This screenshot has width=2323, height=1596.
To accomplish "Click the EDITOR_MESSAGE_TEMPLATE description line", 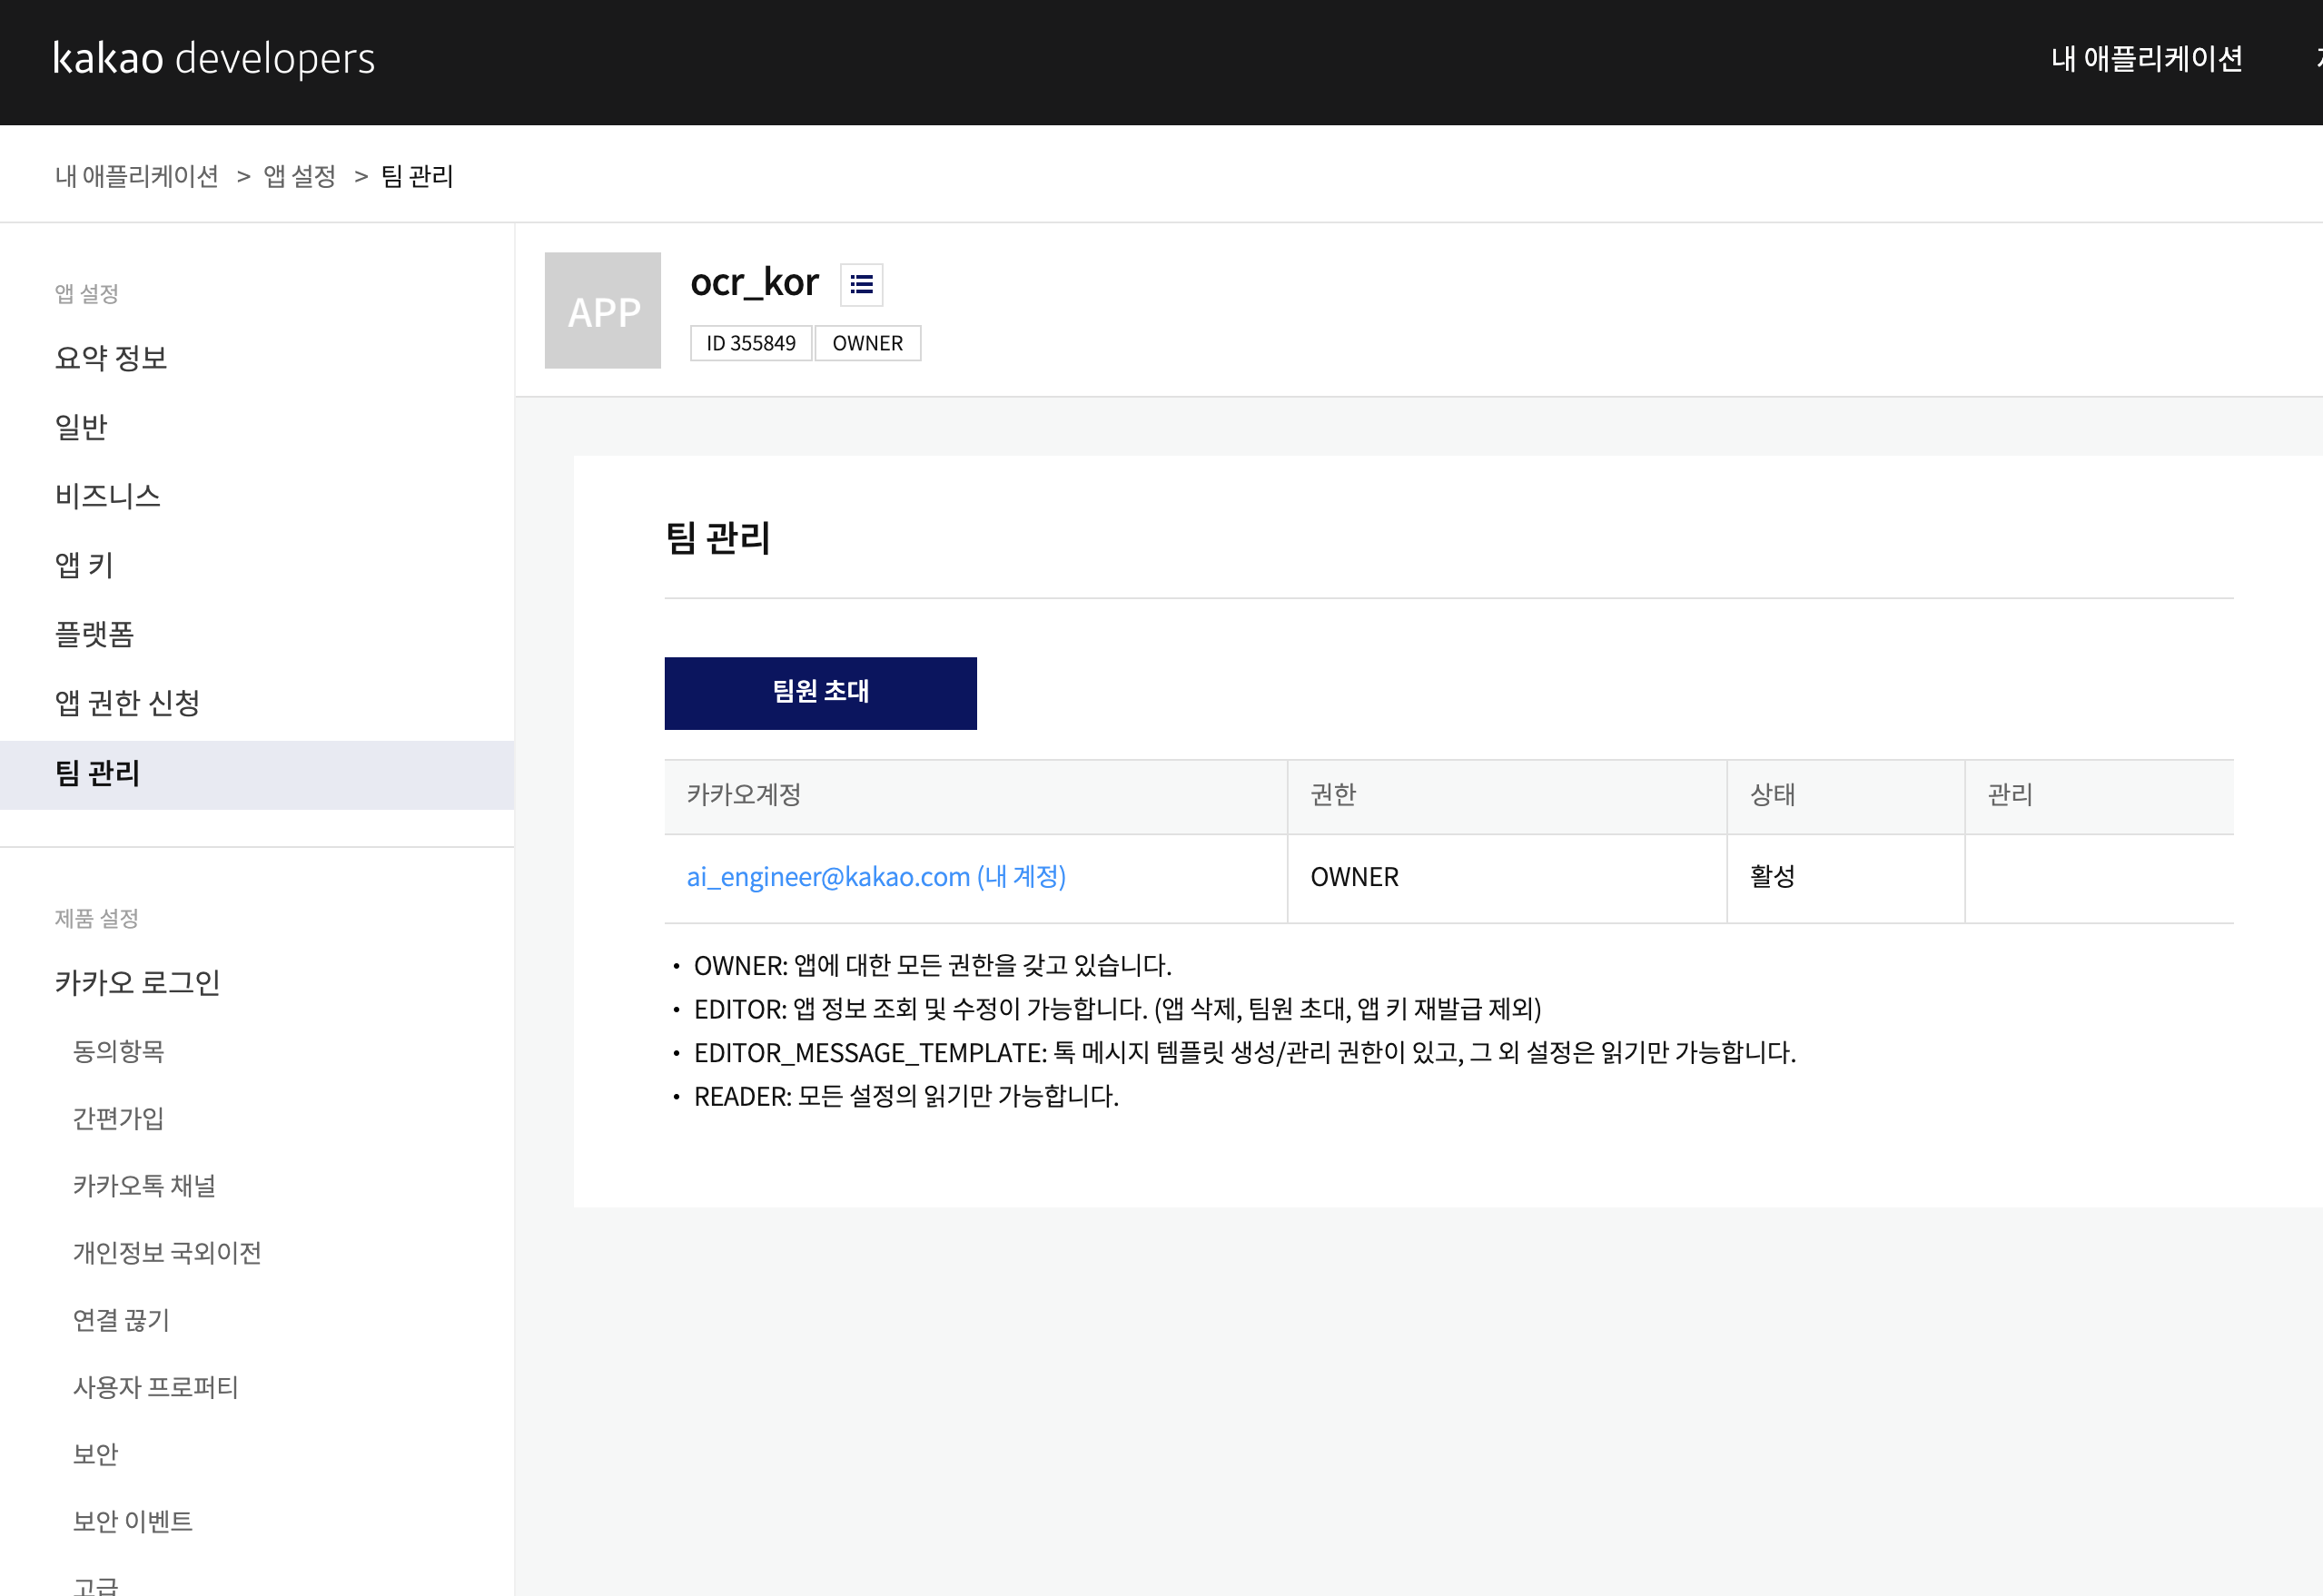I will coord(1244,1053).
